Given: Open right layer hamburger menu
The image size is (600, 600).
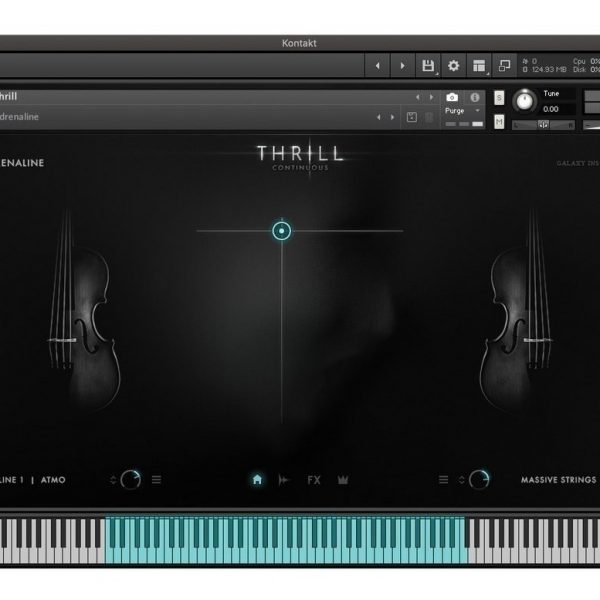Looking at the screenshot, I should (x=443, y=479).
